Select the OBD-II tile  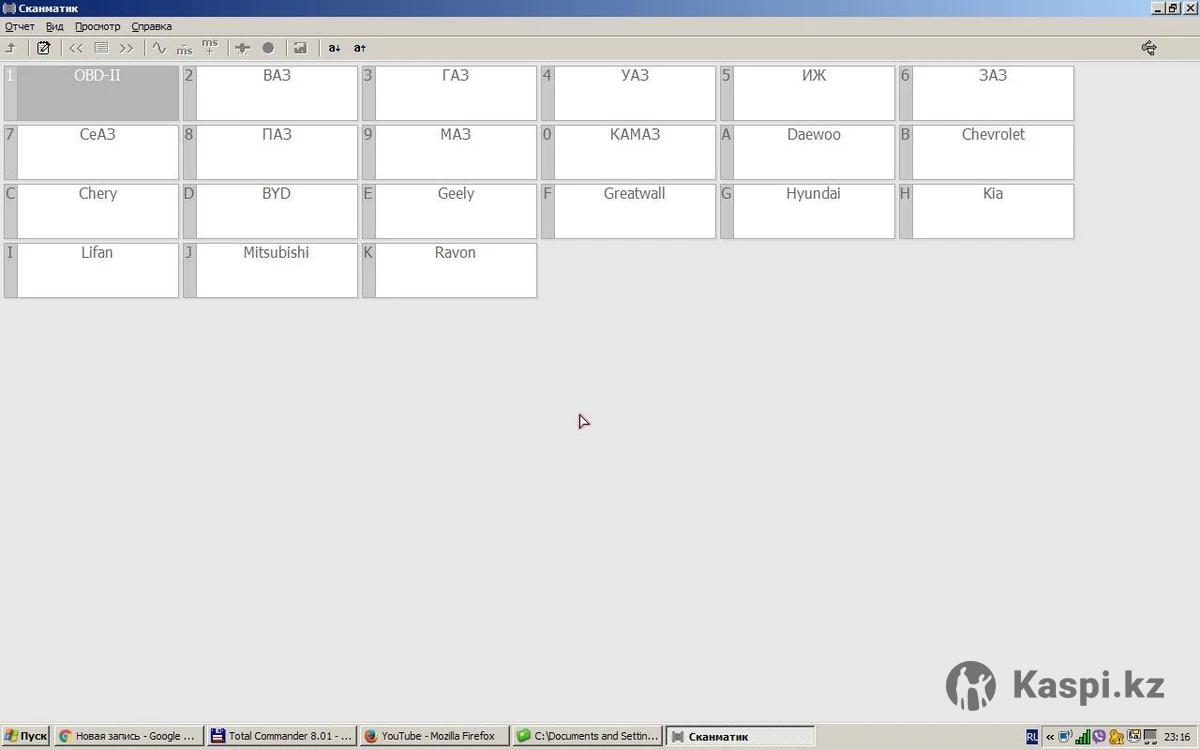[x=91, y=93]
